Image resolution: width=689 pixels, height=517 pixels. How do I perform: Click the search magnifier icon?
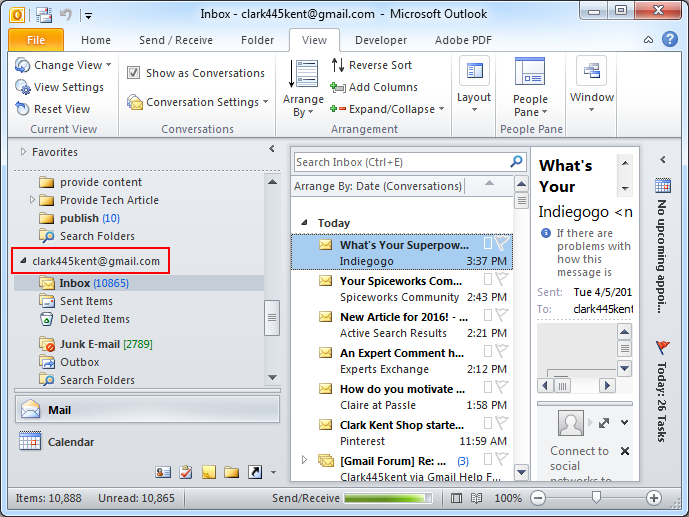(516, 162)
